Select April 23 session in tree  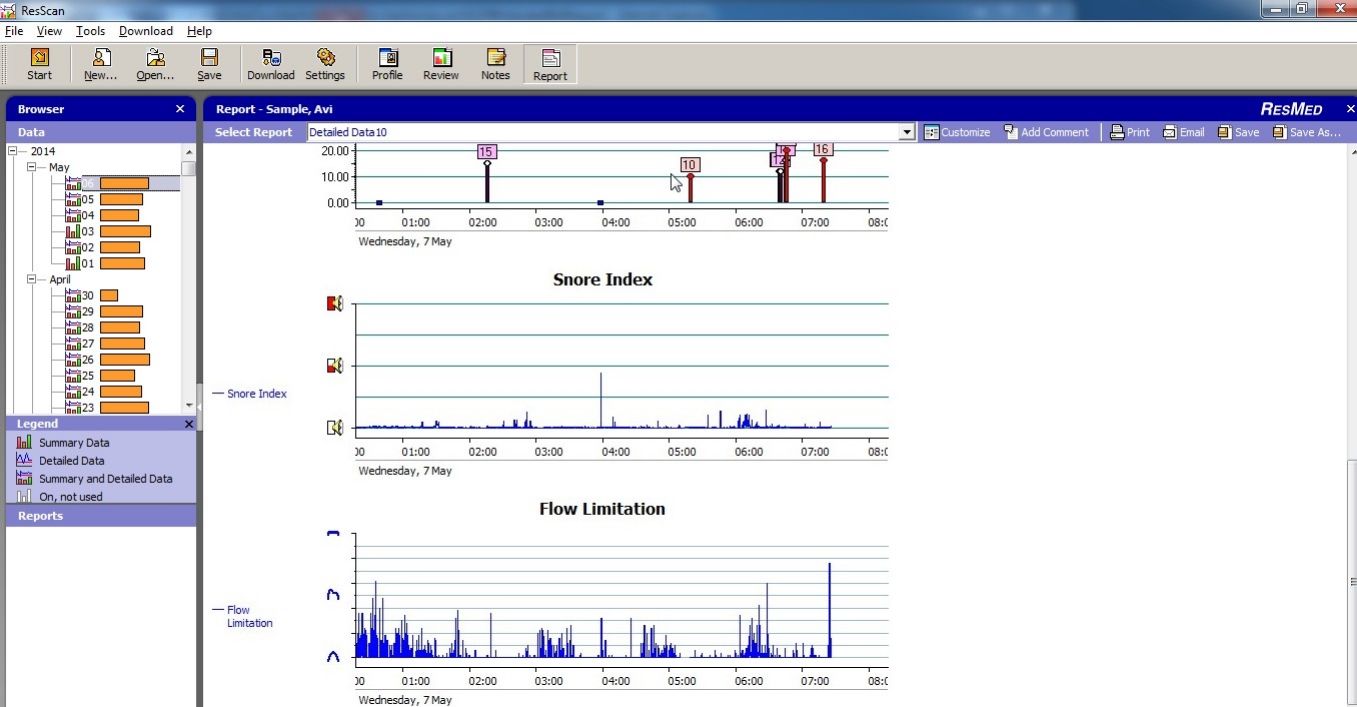click(x=107, y=407)
